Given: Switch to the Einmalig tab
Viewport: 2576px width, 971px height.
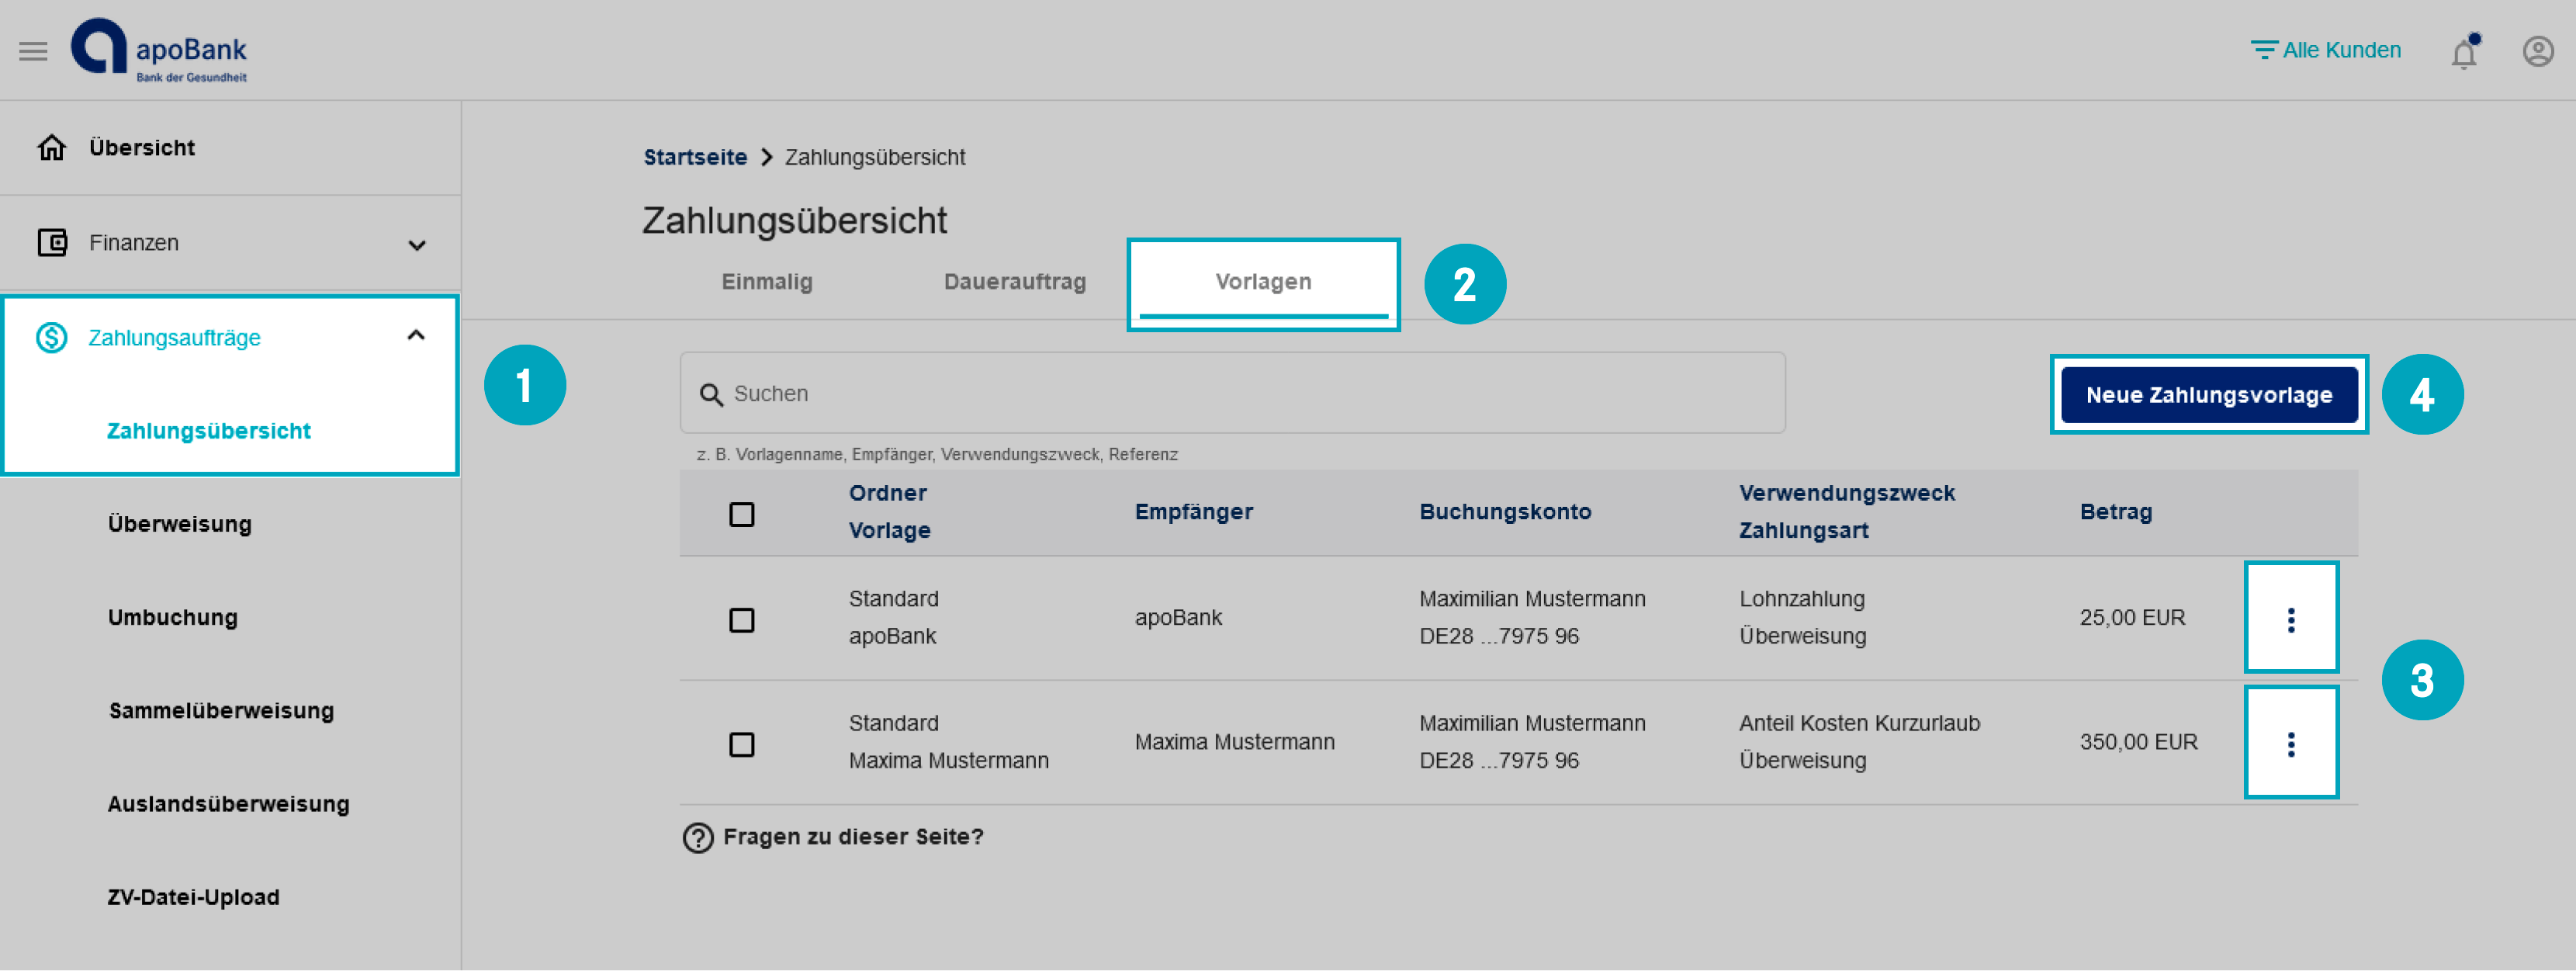Looking at the screenshot, I should (x=767, y=282).
